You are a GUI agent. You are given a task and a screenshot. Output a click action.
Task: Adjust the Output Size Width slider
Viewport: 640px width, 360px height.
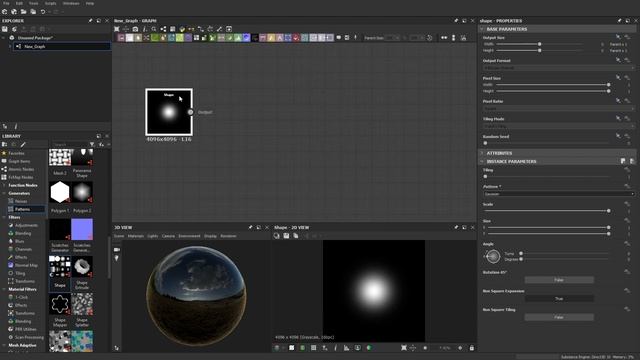[x=540, y=44]
